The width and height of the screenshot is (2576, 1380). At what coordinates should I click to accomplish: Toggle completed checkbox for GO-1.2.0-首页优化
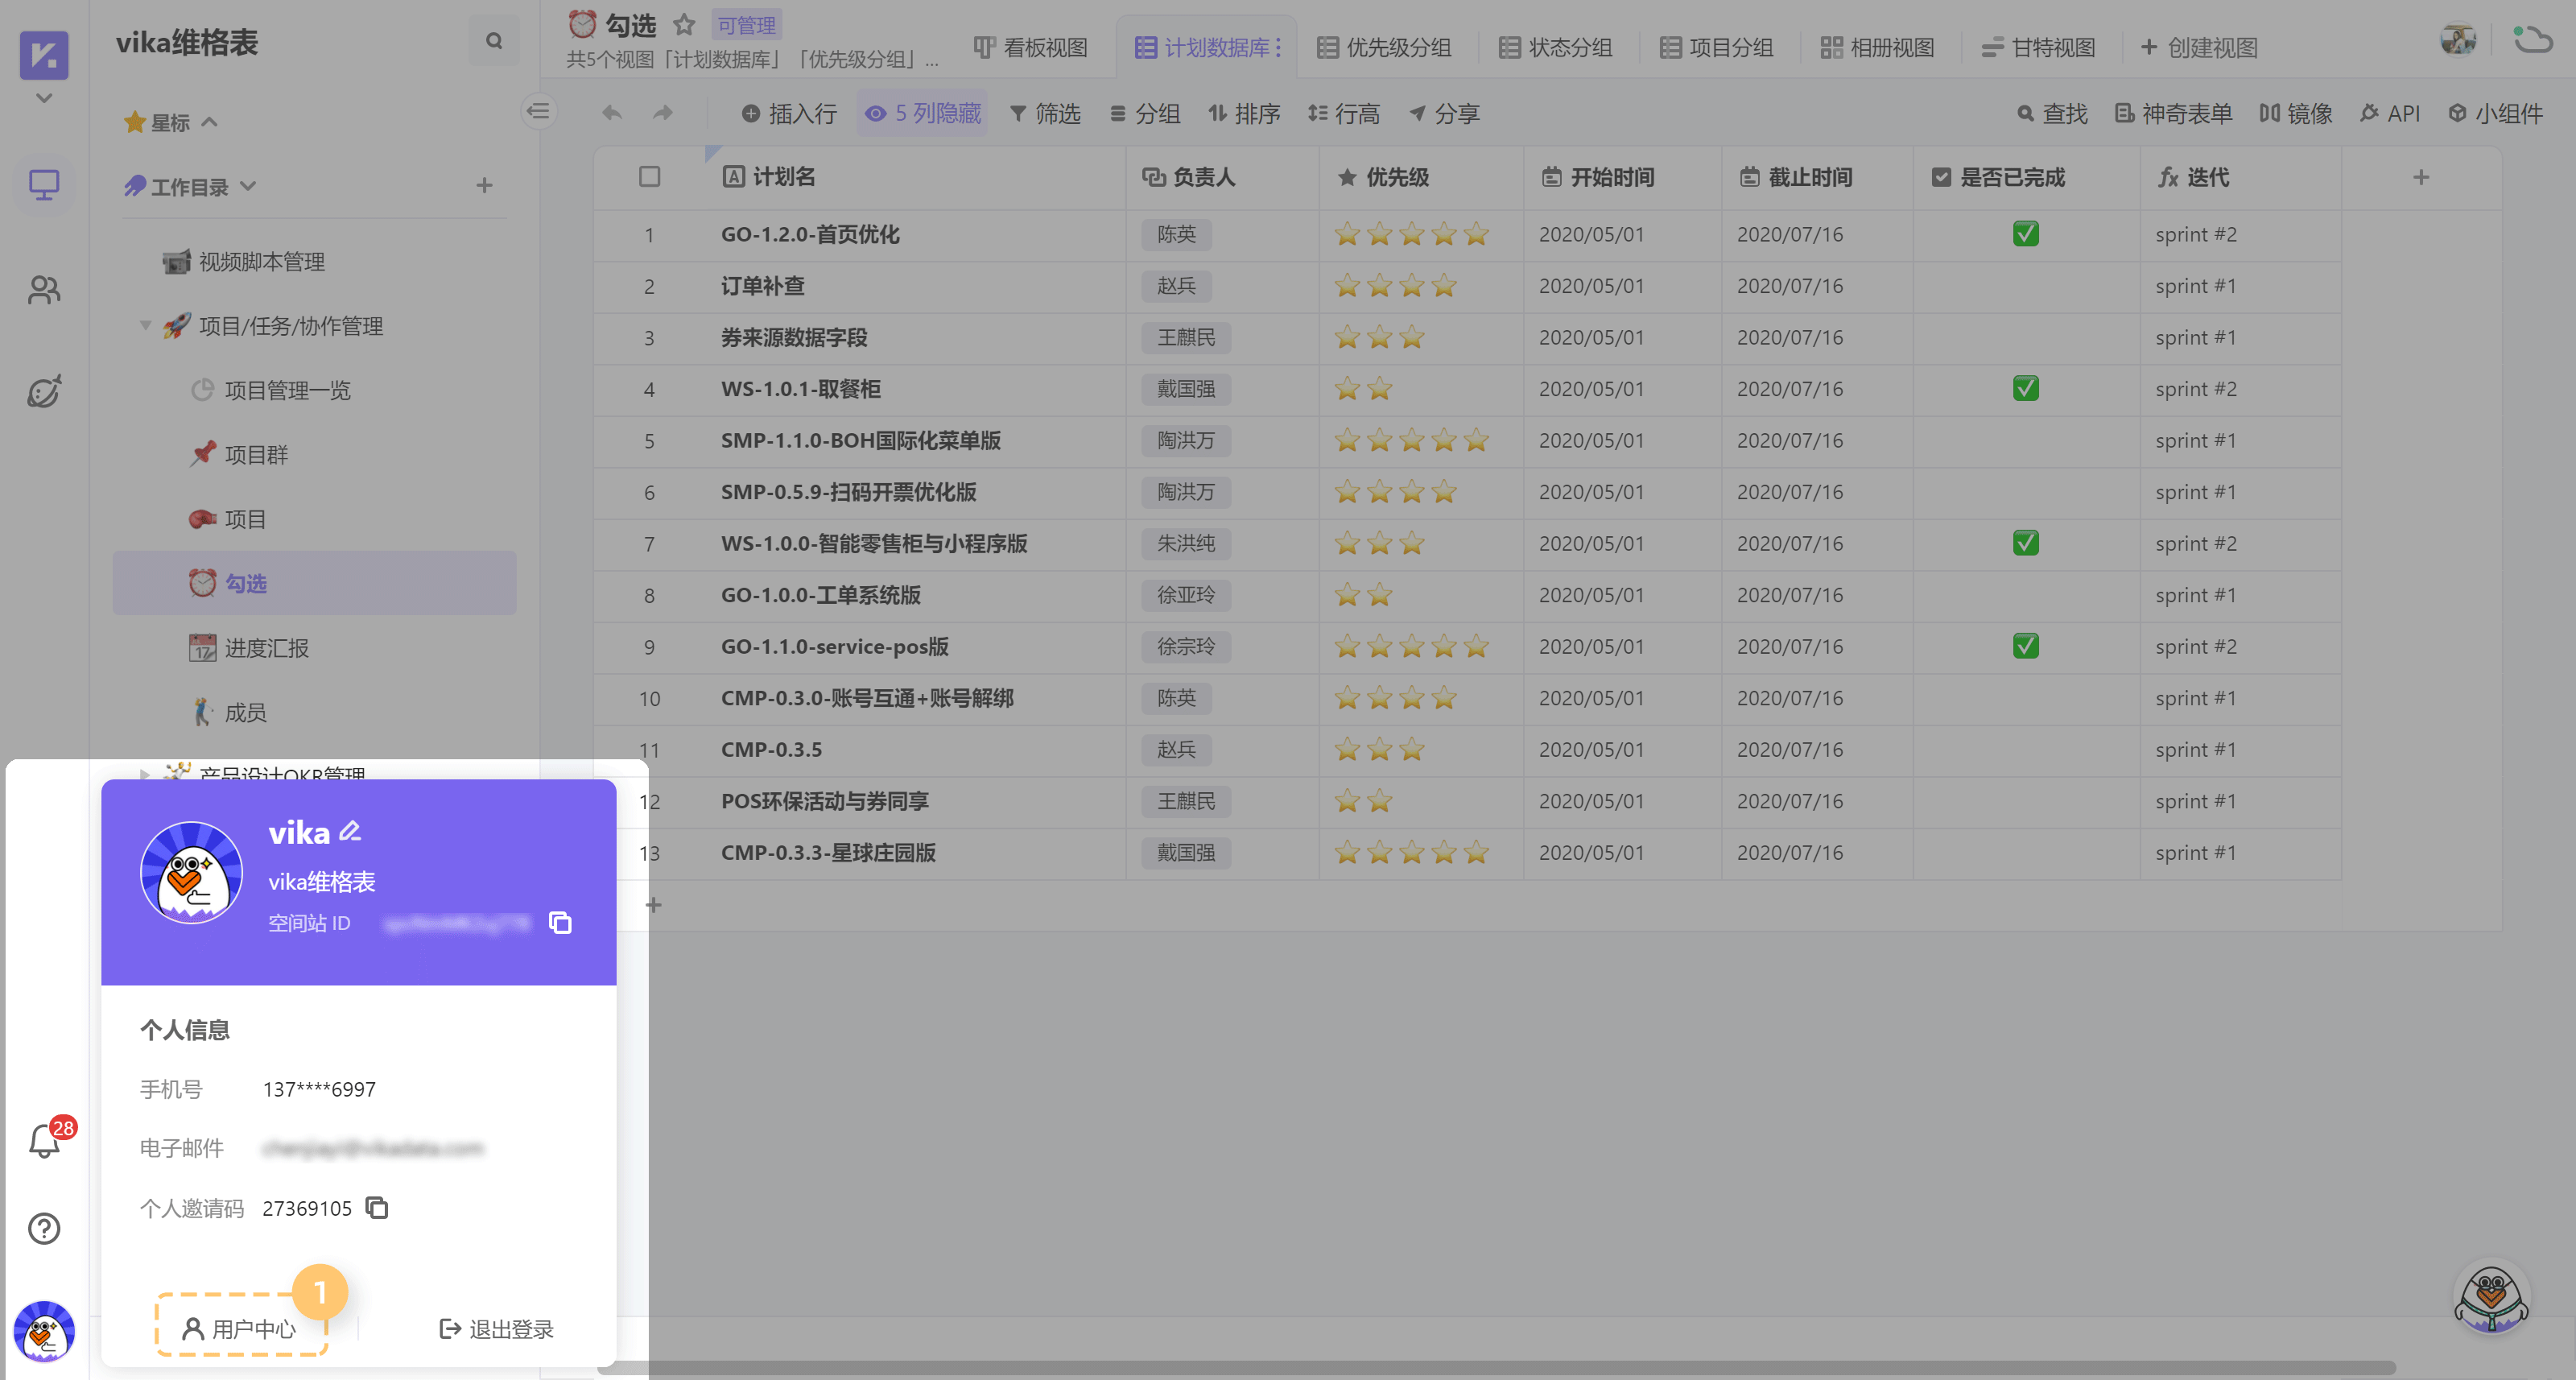click(2025, 234)
